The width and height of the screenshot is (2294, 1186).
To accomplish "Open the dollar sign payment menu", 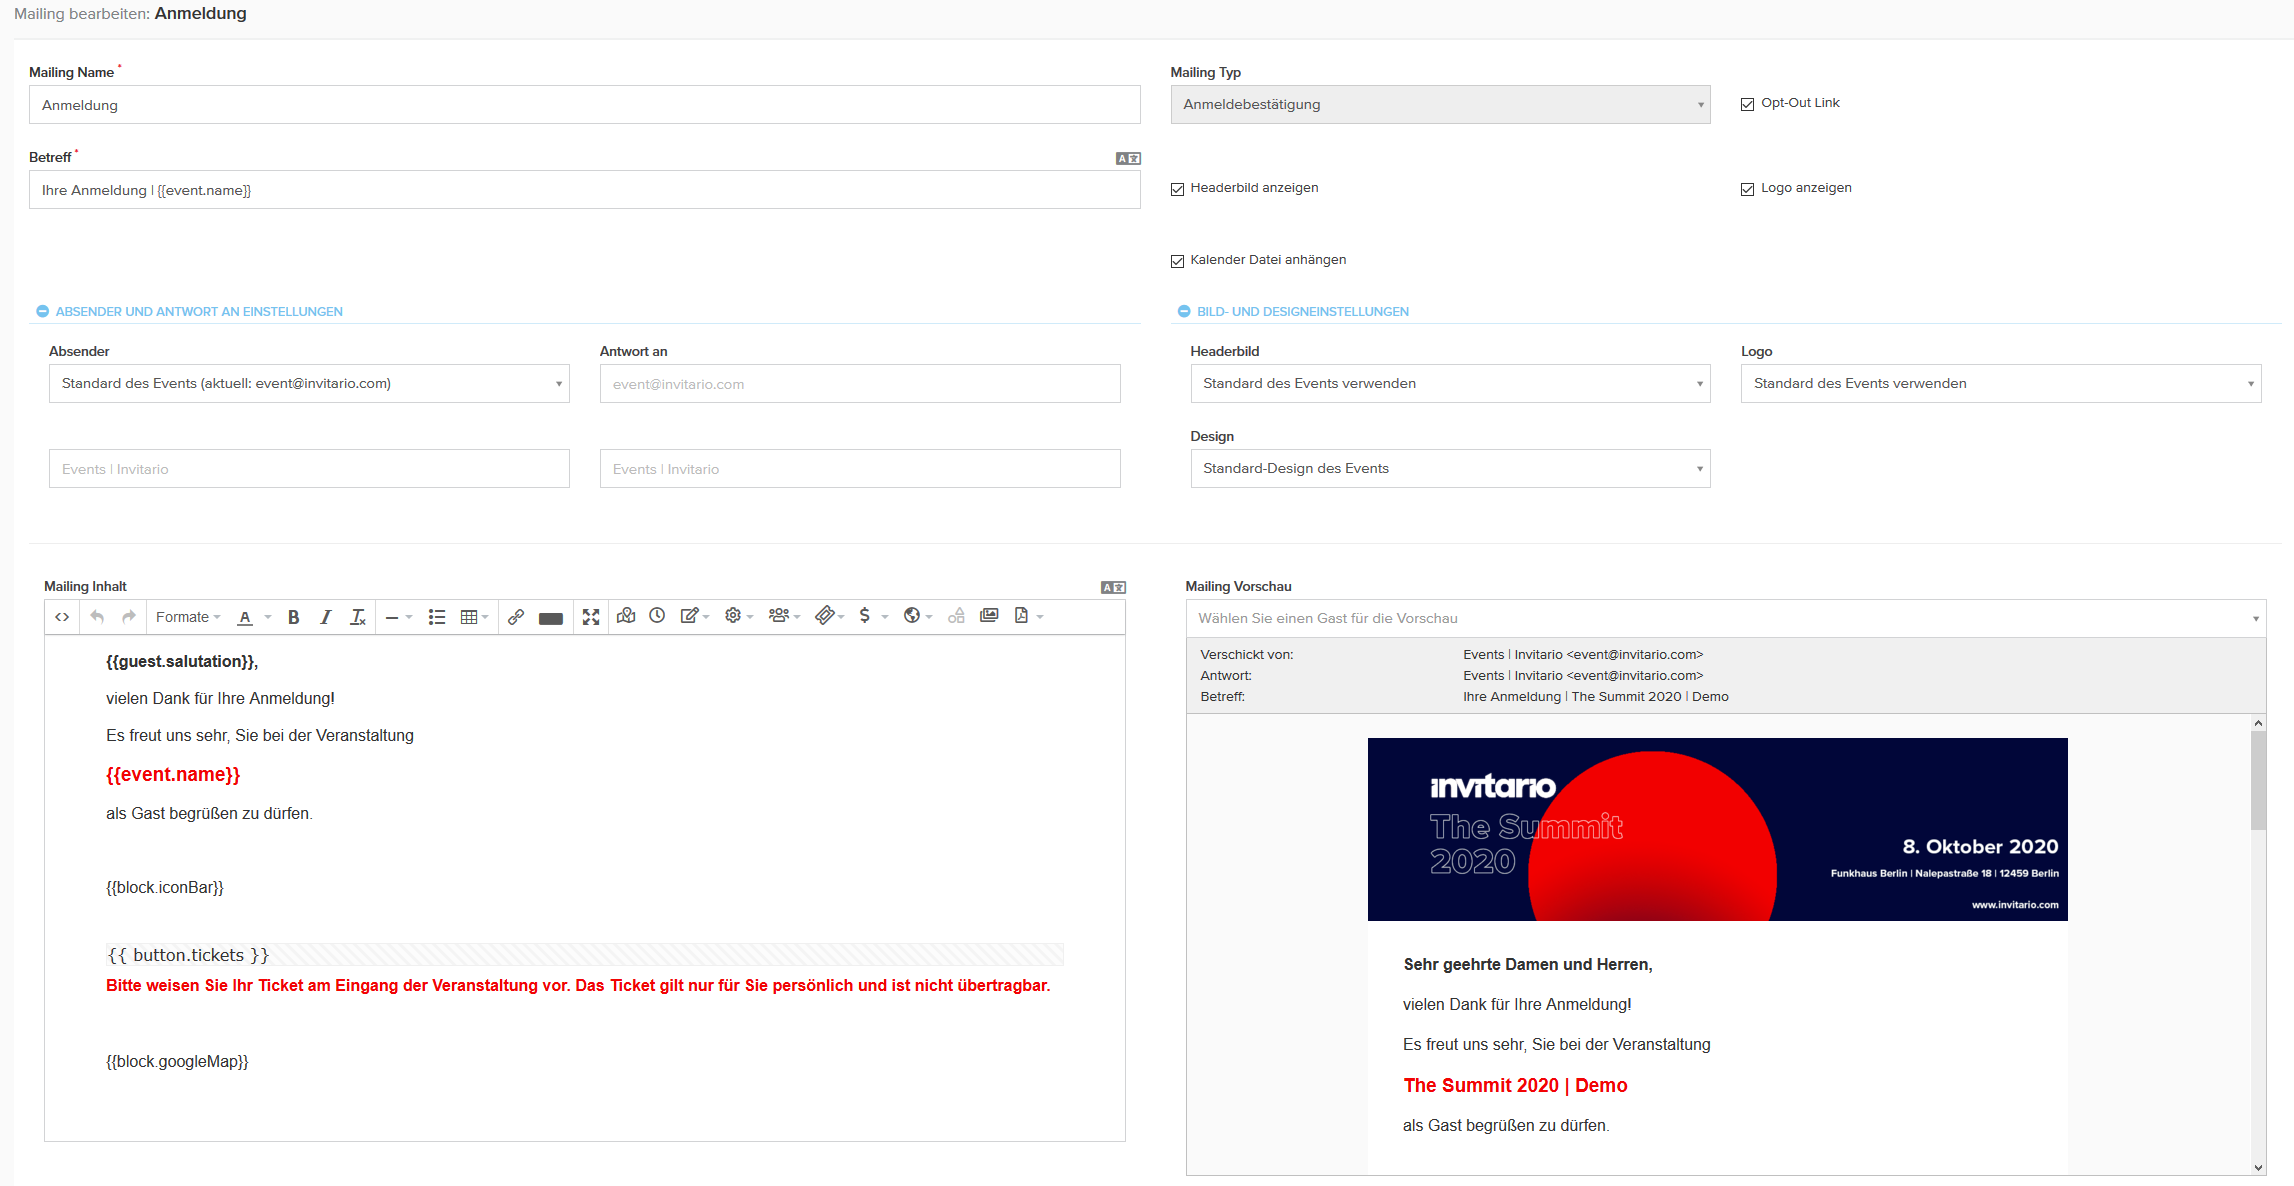I will point(871,616).
